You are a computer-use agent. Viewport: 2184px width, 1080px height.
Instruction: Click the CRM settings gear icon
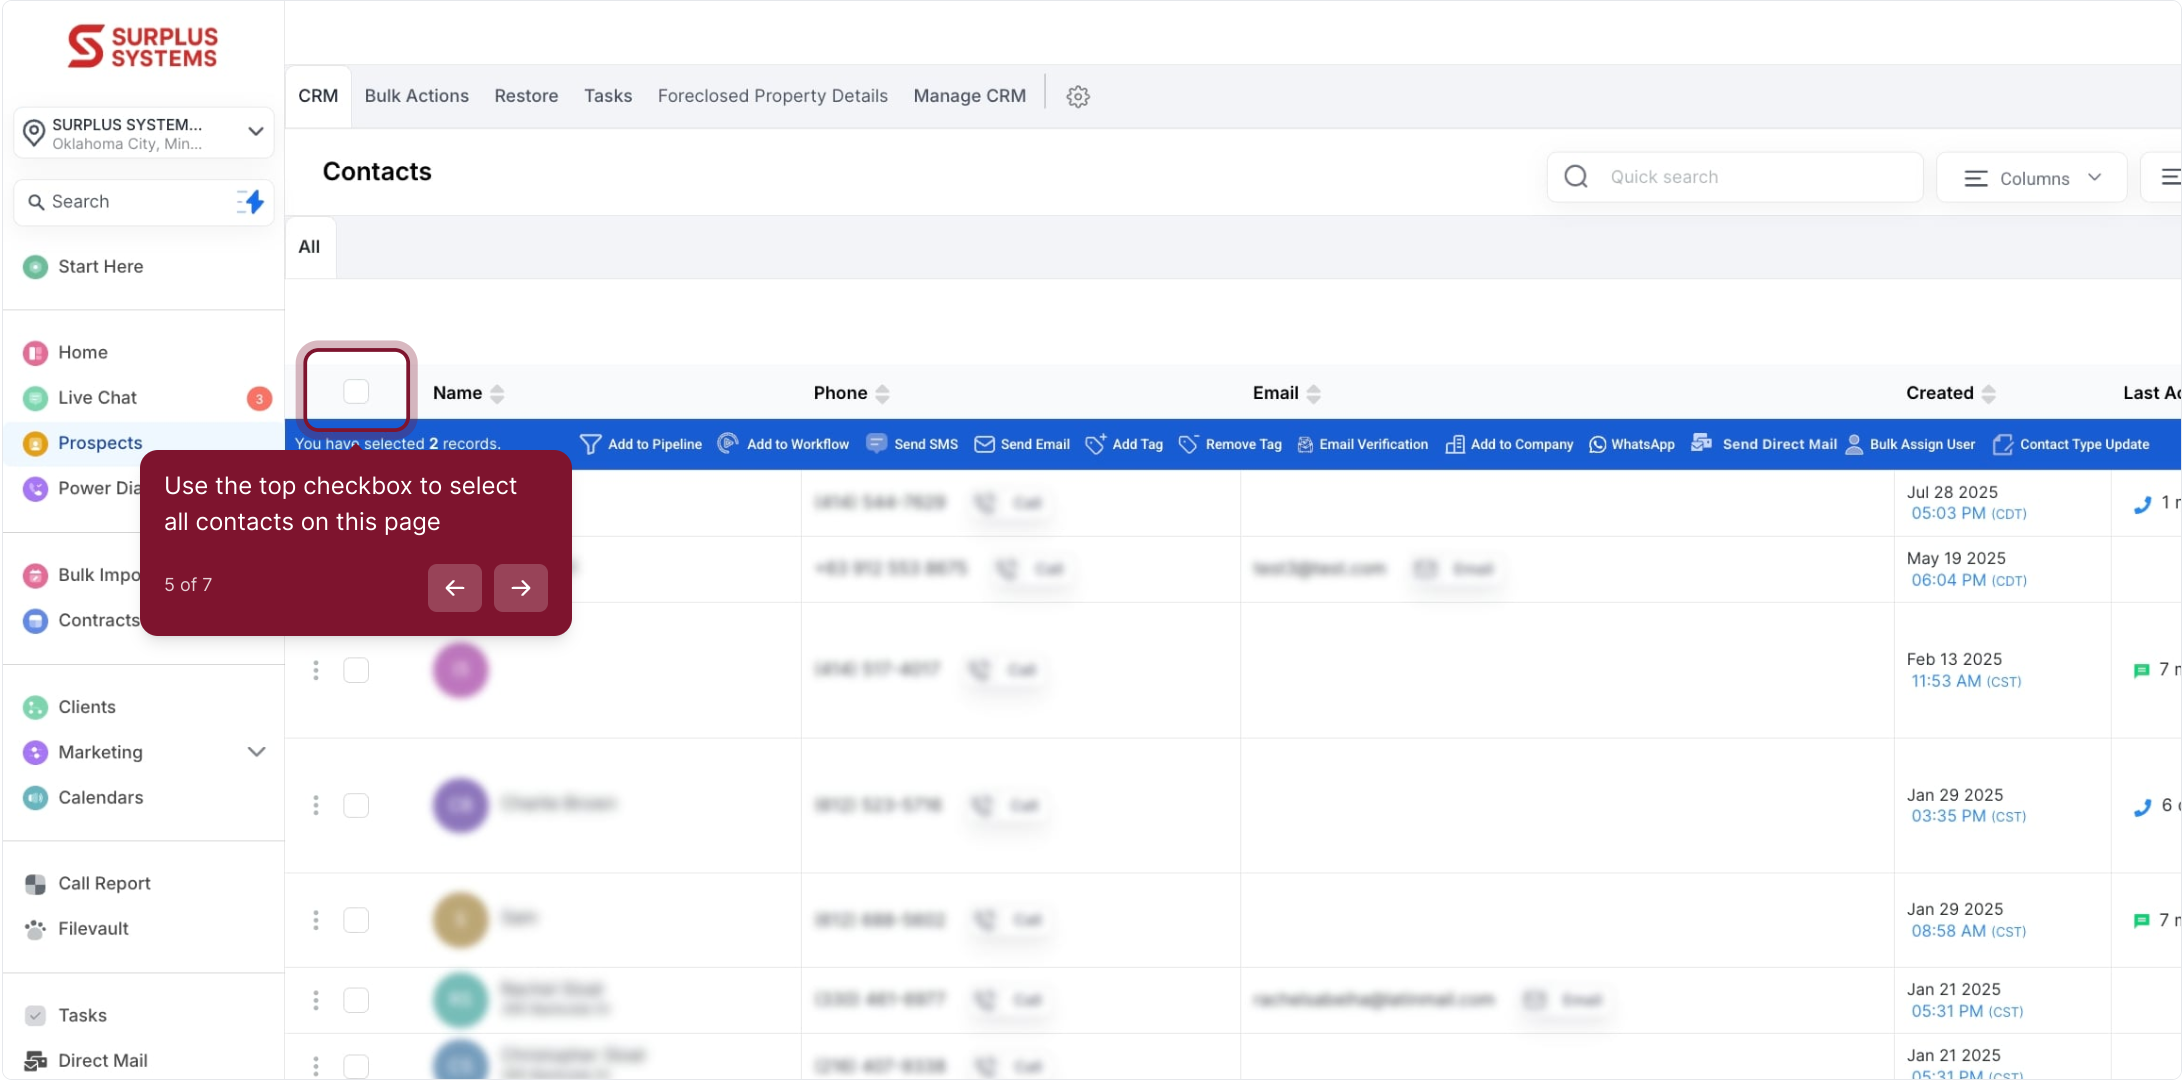[x=1077, y=97]
